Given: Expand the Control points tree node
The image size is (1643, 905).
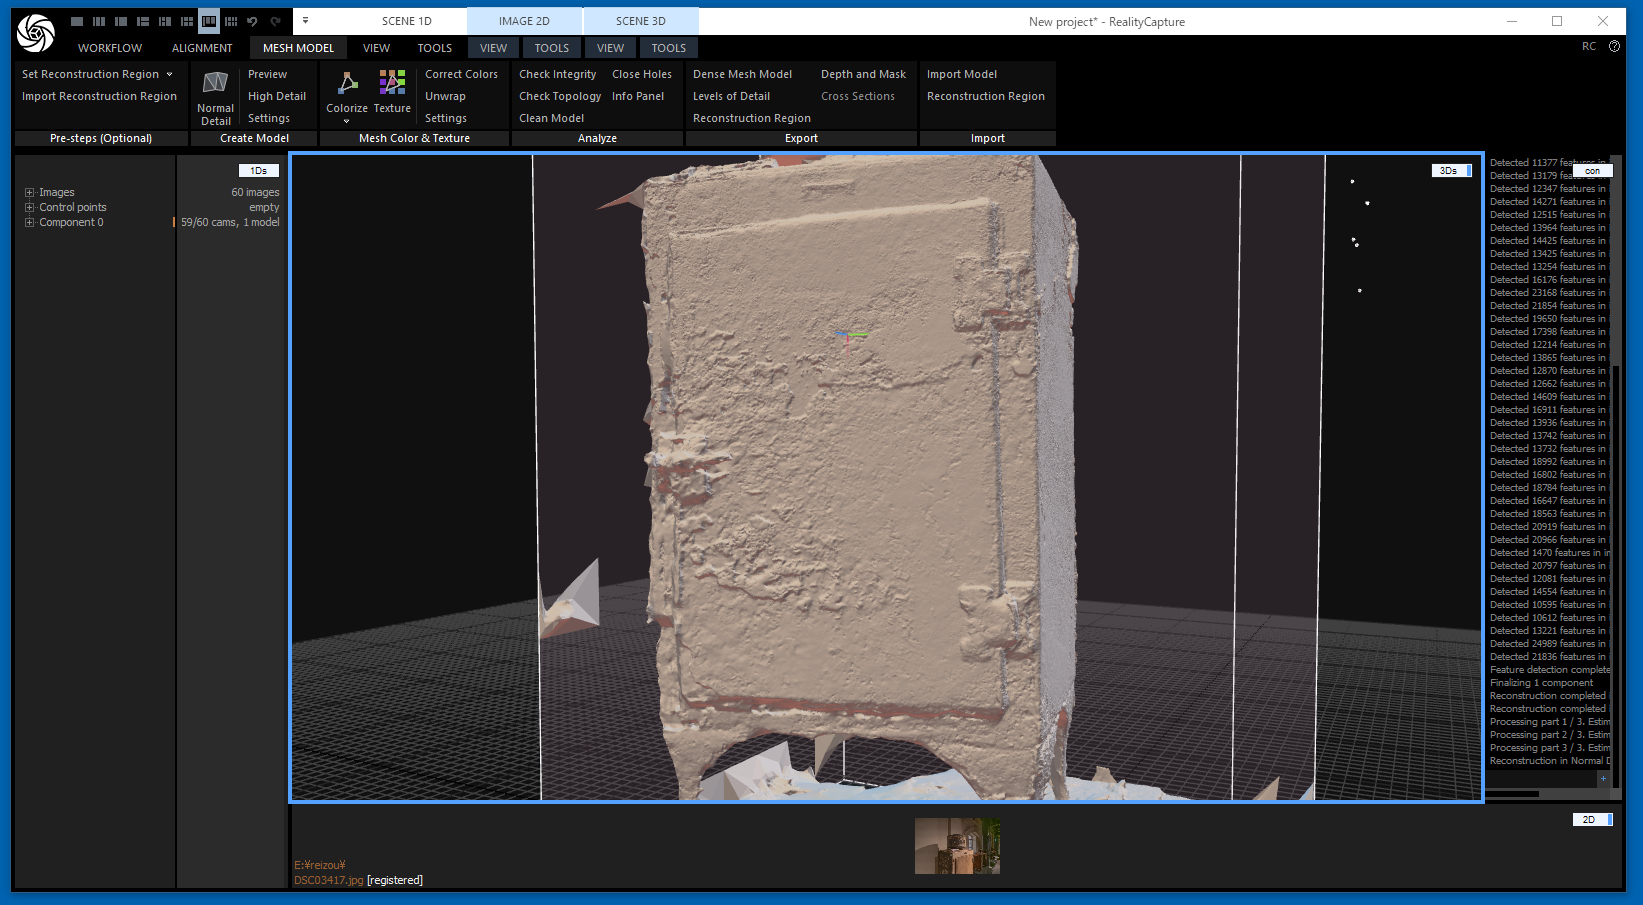Looking at the screenshot, I should pos(30,208).
